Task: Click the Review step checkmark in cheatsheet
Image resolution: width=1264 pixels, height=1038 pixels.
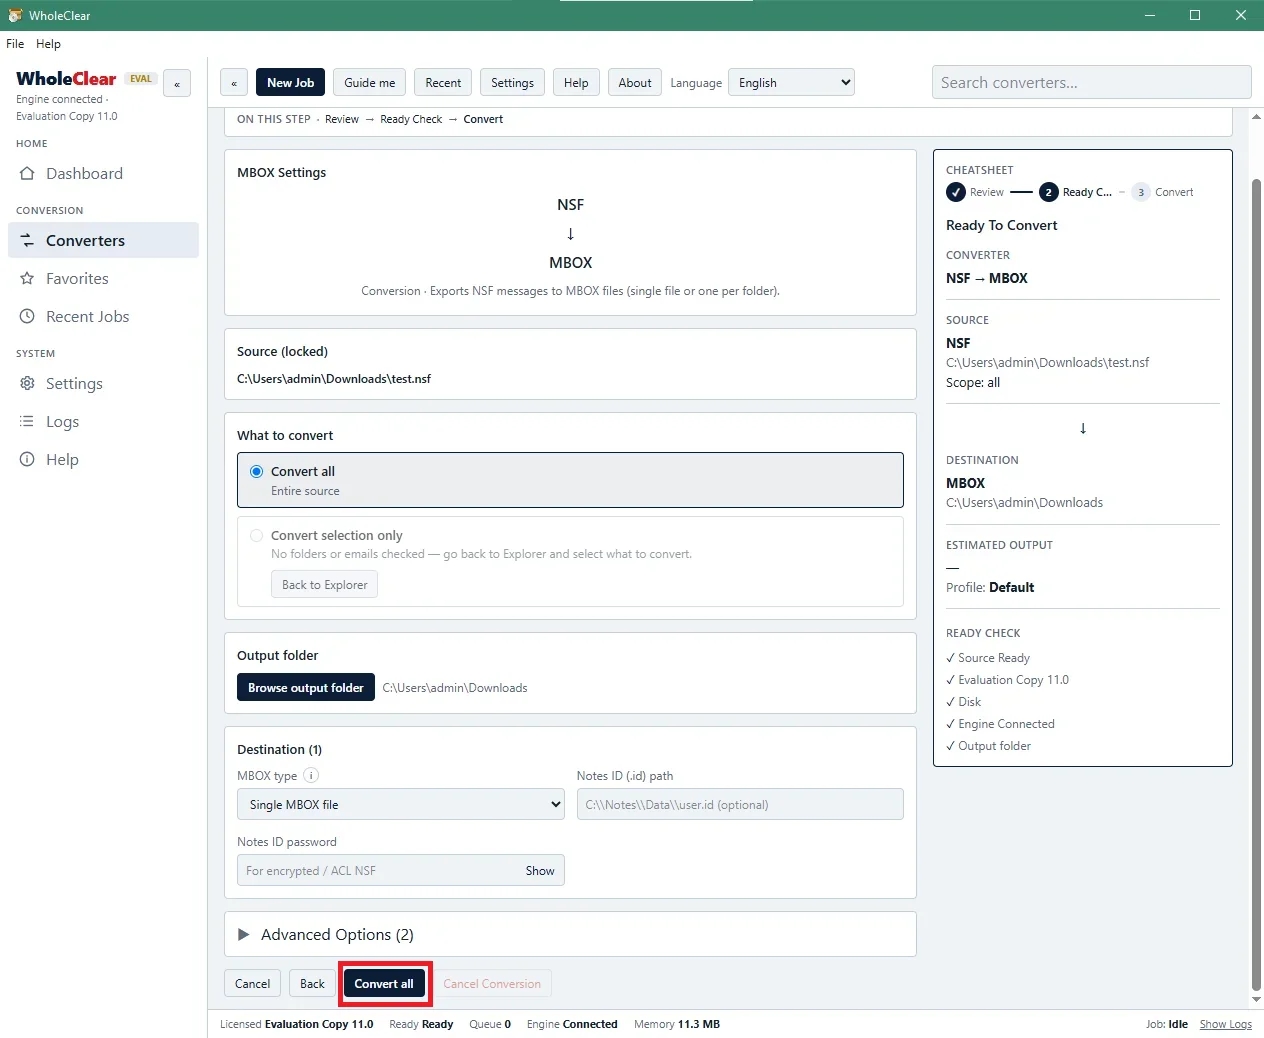Action: tap(956, 192)
